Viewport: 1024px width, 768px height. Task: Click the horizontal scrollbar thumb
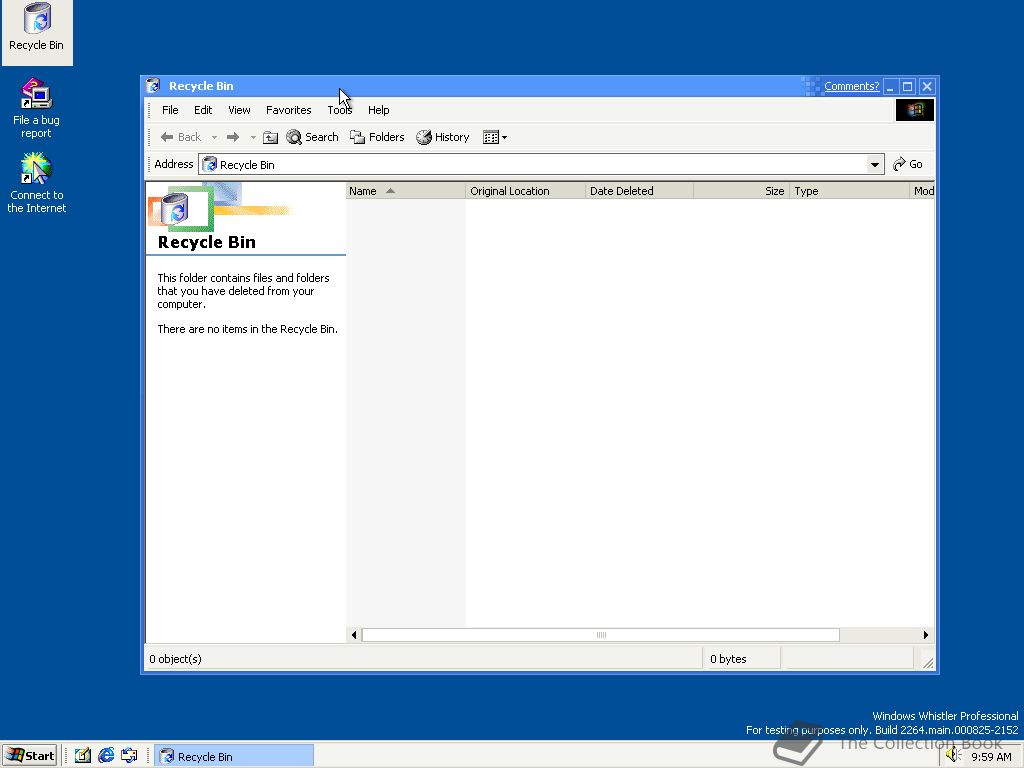(x=601, y=635)
